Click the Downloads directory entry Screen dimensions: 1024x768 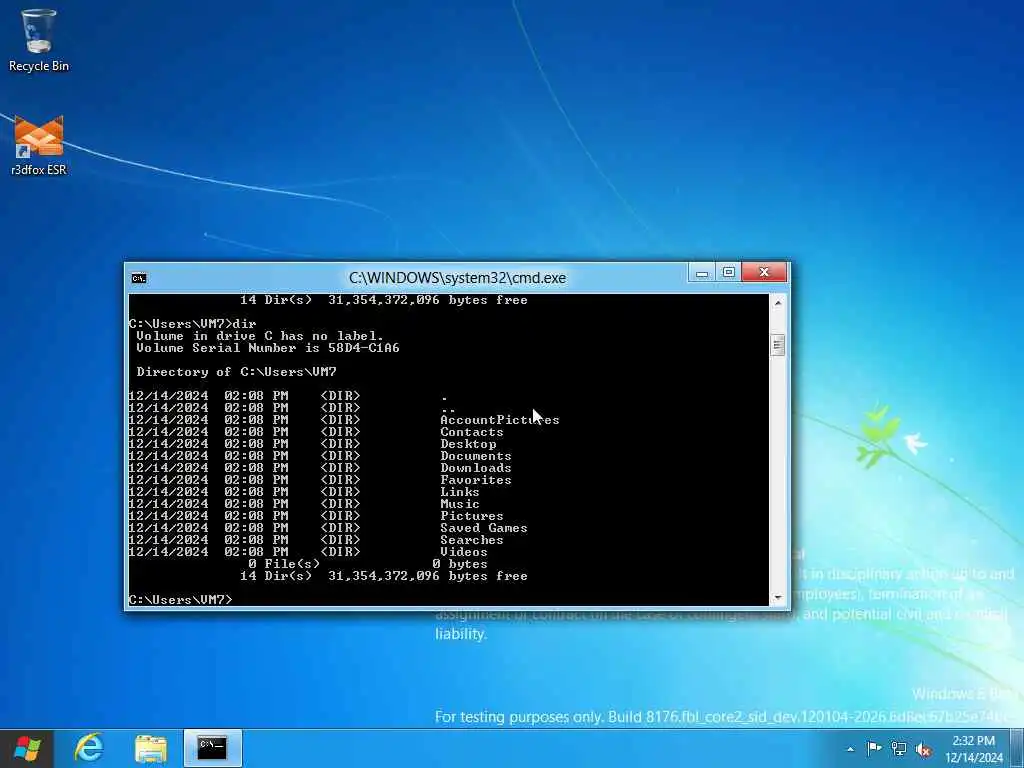475,468
